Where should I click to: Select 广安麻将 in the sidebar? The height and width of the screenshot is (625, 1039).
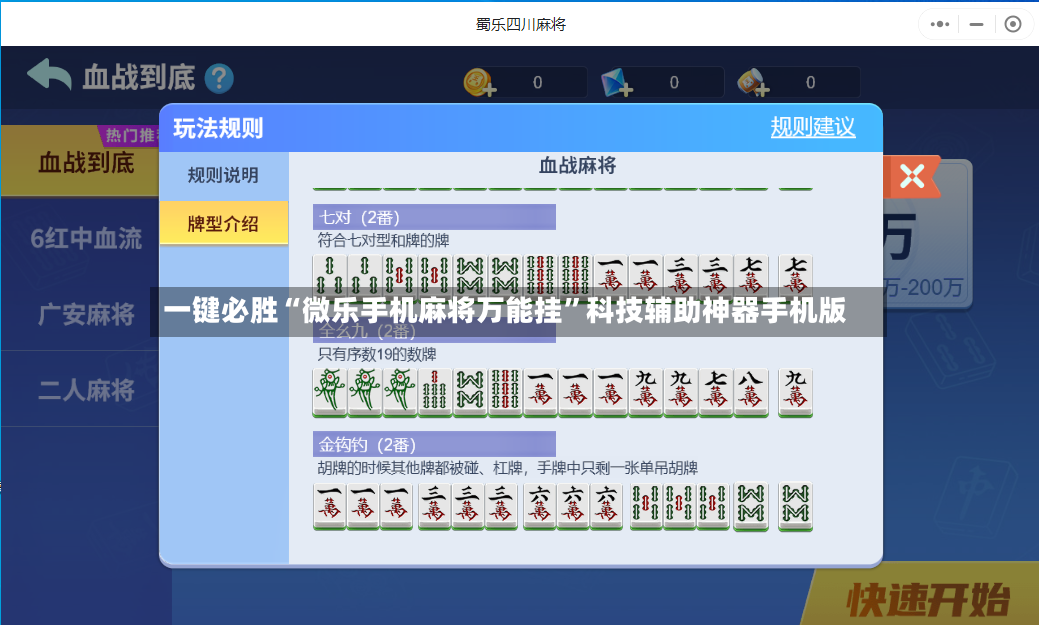pyautogui.click(x=86, y=314)
